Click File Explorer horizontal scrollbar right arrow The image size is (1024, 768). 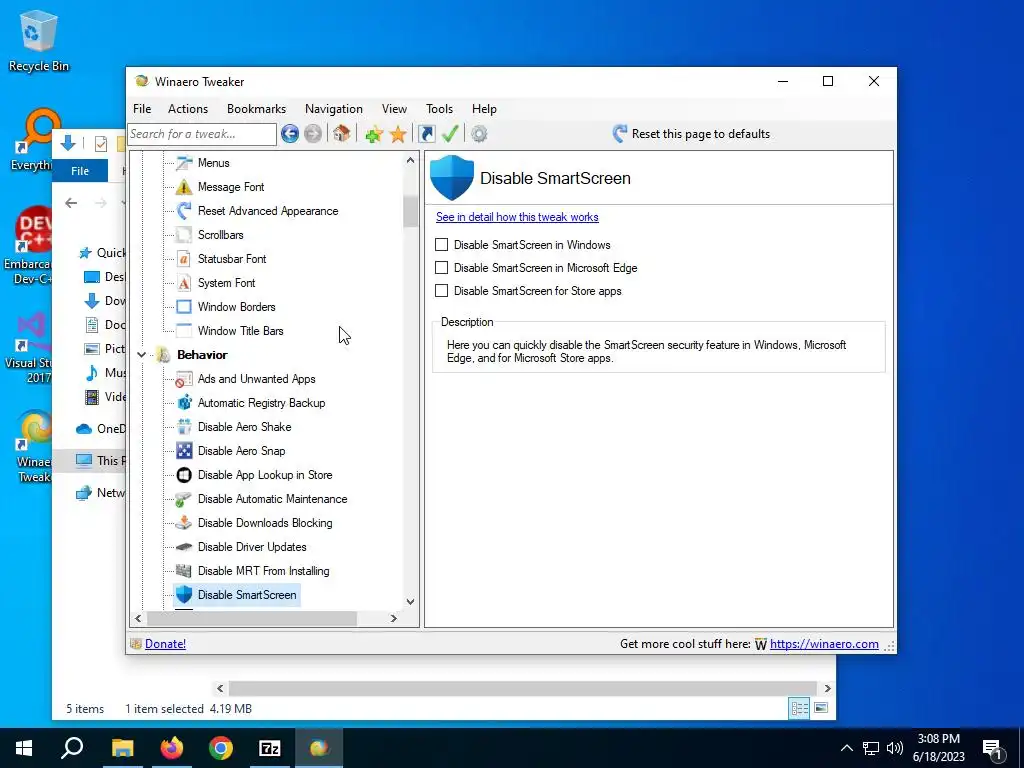tap(827, 688)
